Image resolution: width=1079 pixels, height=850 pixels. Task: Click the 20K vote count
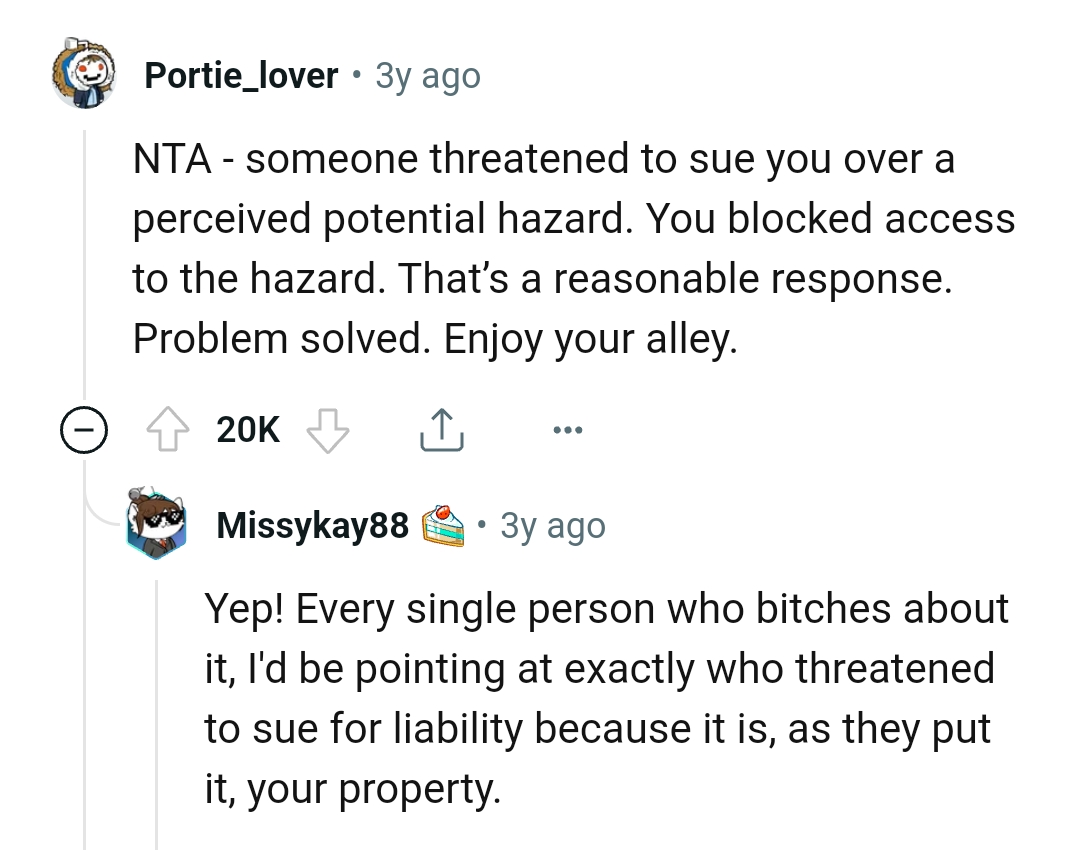pyautogui.click(x=248, y=431)
